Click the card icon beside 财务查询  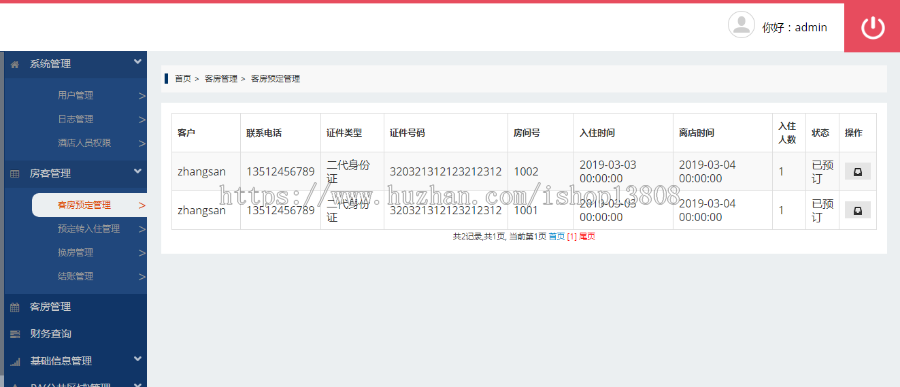pyautogui.click(x=15, y=334)
